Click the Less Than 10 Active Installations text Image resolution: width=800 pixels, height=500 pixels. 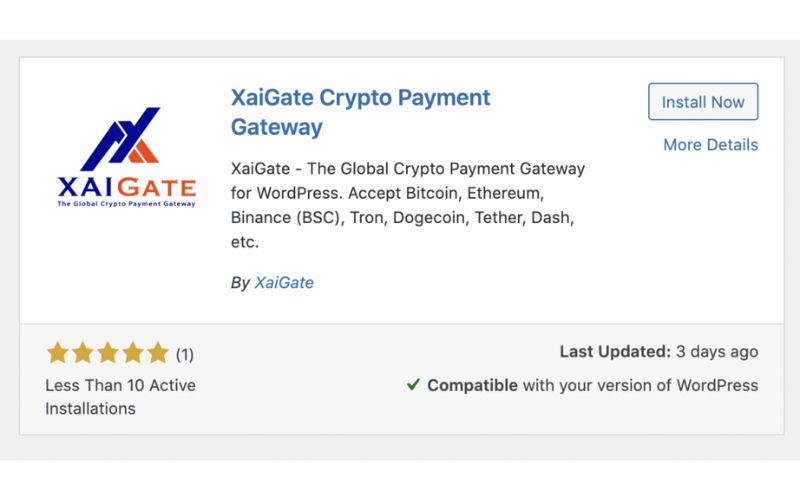click(x=120, y=396)
